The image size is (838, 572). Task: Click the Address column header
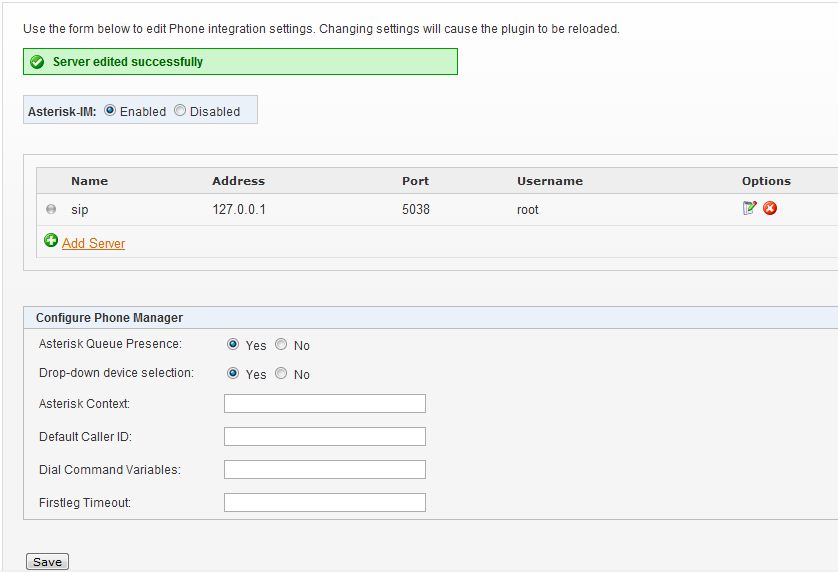(238, 181)
